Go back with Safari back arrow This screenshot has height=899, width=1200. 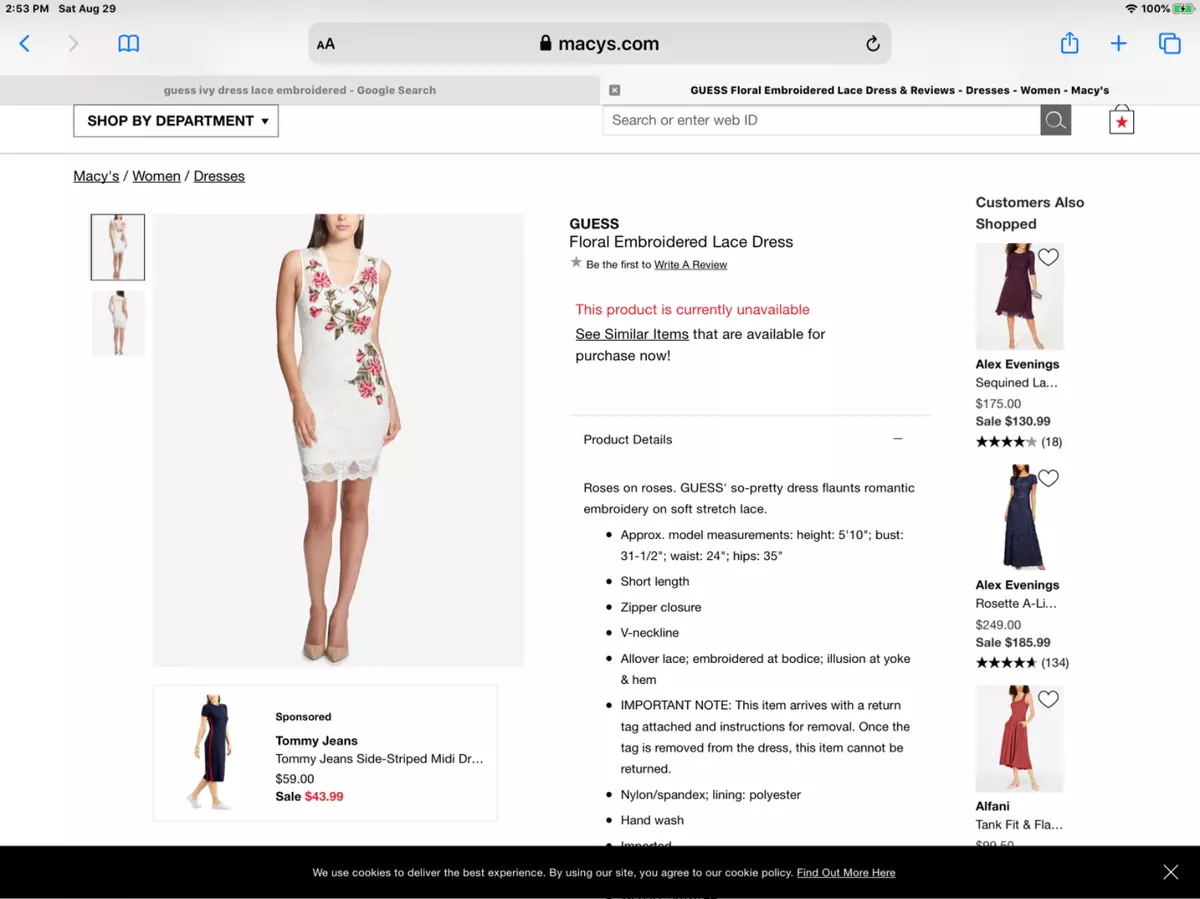[25, 43]
